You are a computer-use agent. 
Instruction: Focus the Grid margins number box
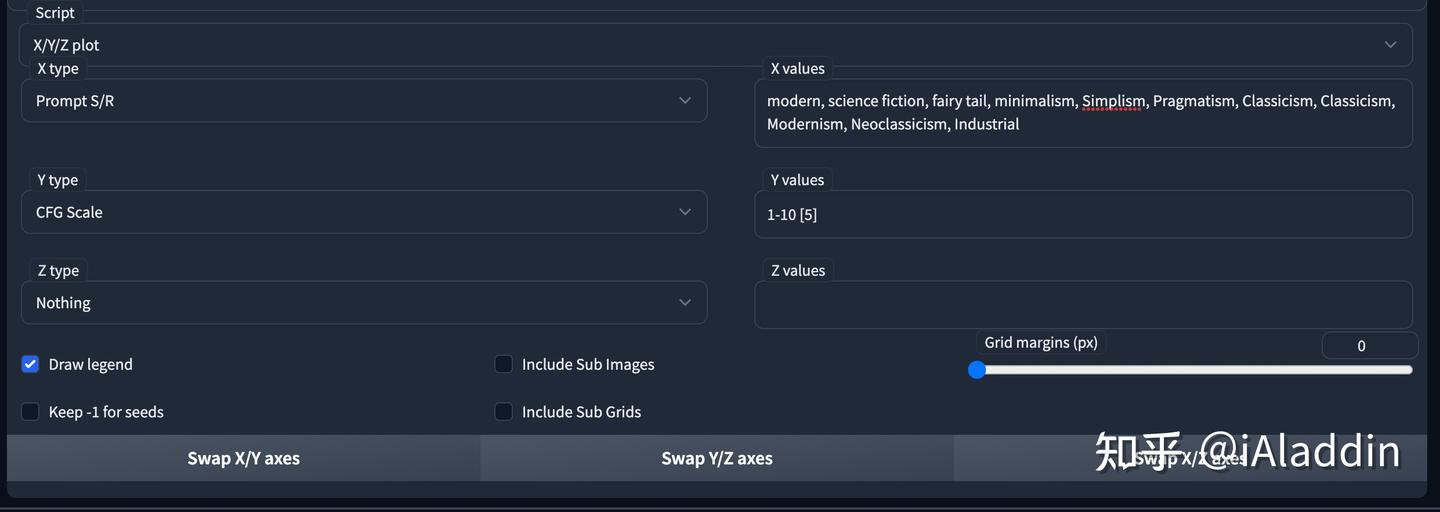coord(1368,346)
